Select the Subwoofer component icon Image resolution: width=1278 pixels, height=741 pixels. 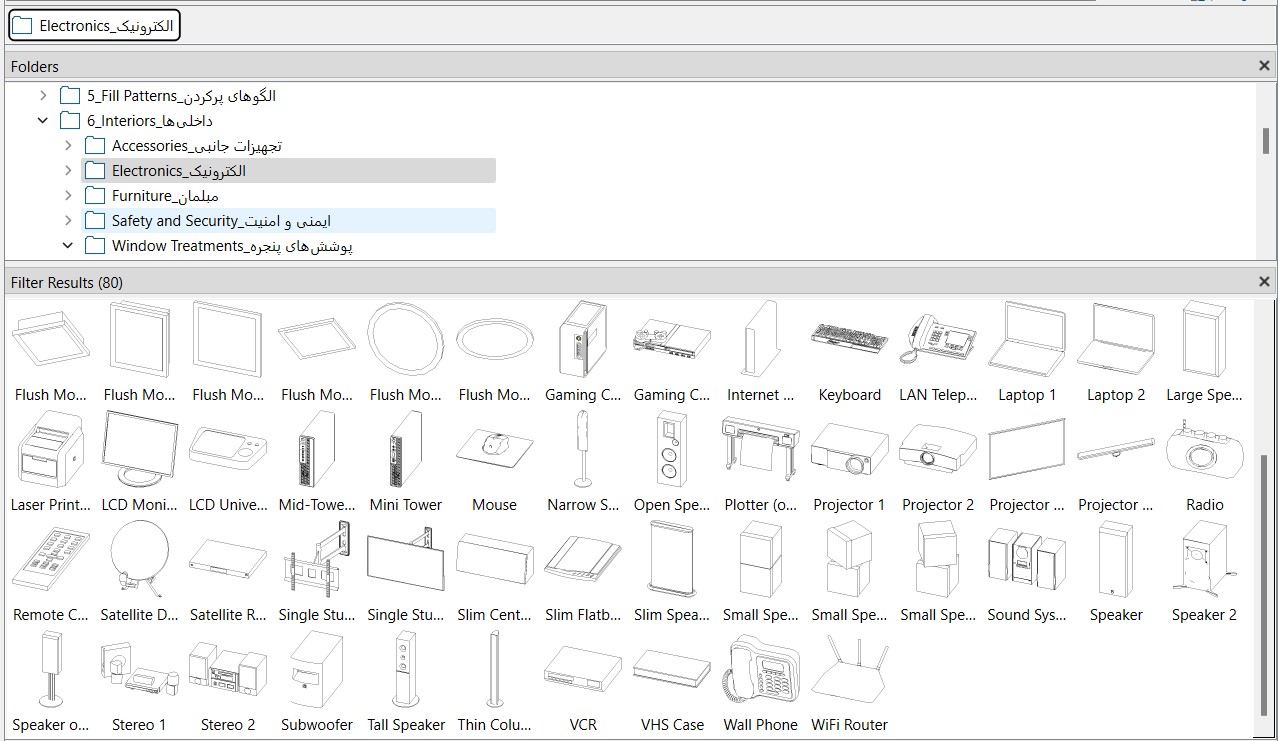(x=316, y=670)
